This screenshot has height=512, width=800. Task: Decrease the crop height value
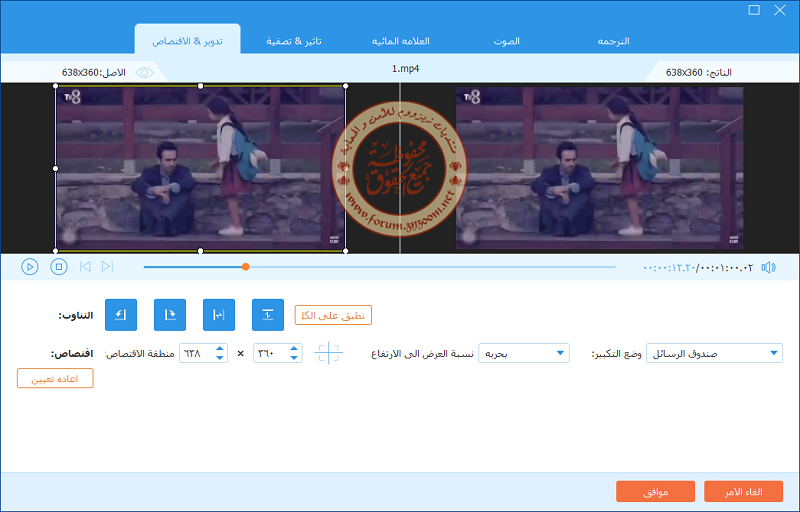[294, 357]
